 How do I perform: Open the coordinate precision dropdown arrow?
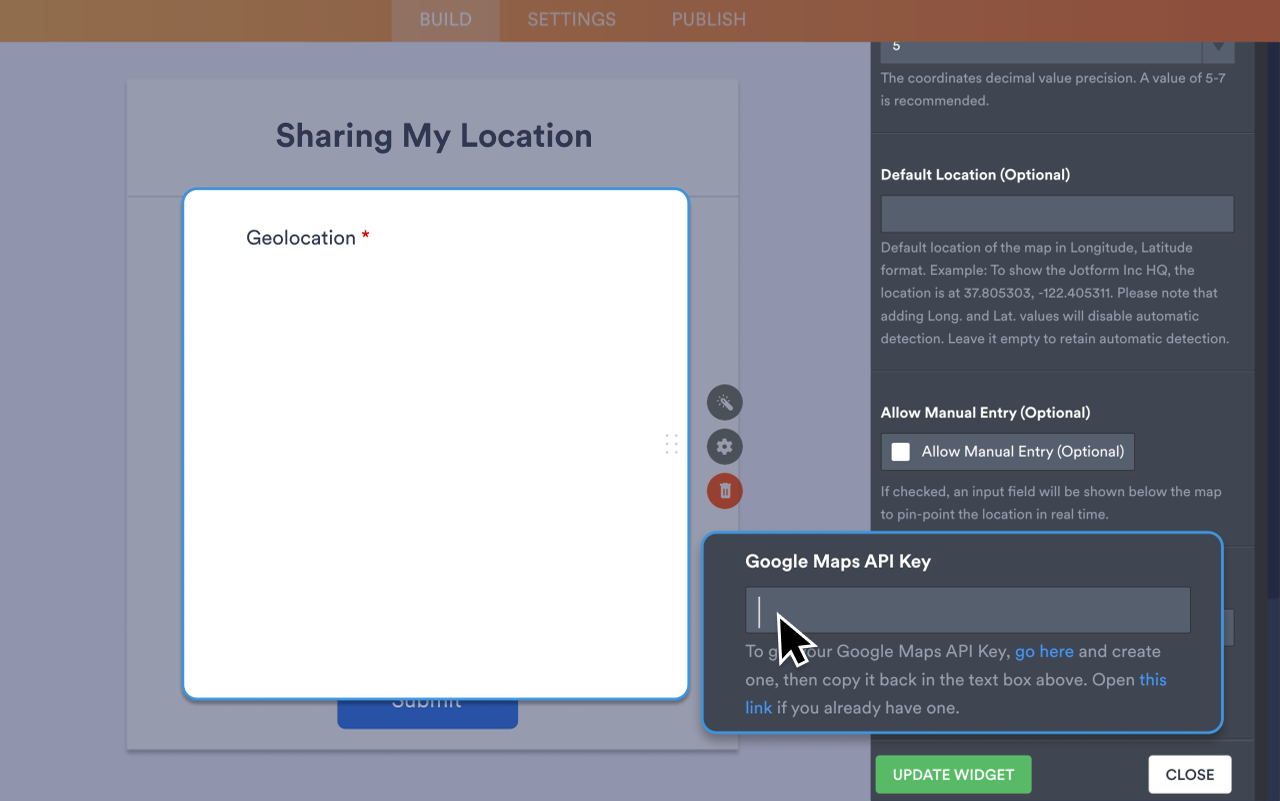pos(1218,46)
